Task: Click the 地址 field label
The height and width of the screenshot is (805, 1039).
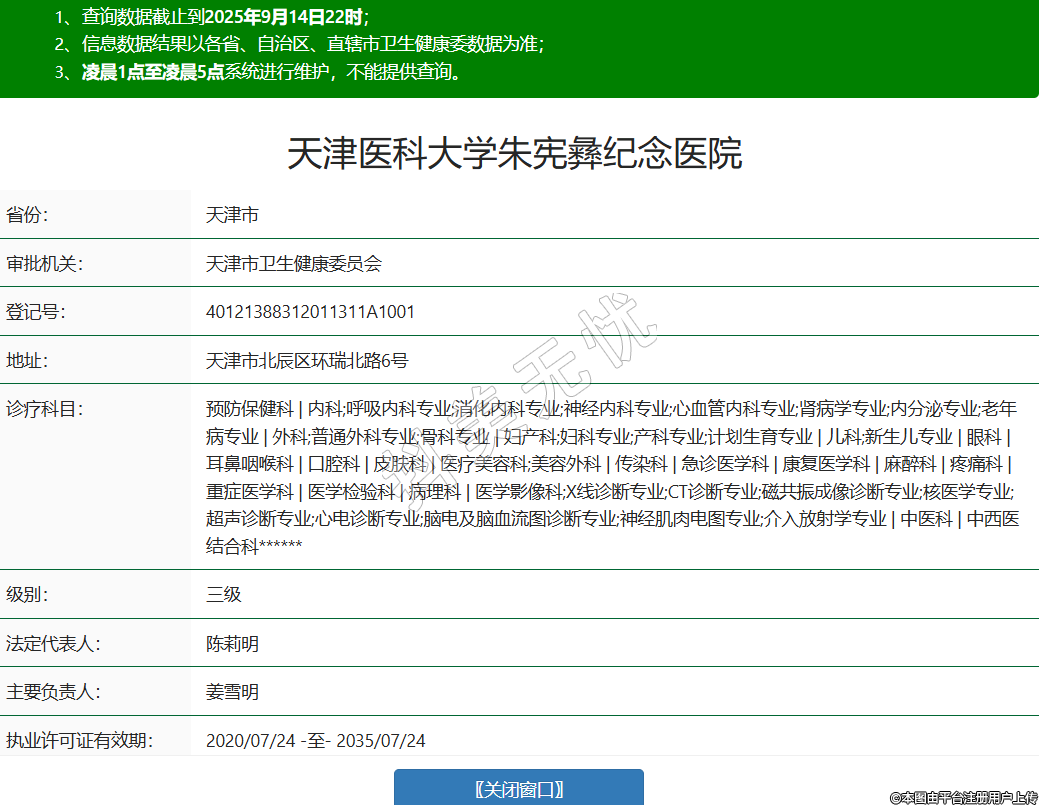Action: (27, 360)
